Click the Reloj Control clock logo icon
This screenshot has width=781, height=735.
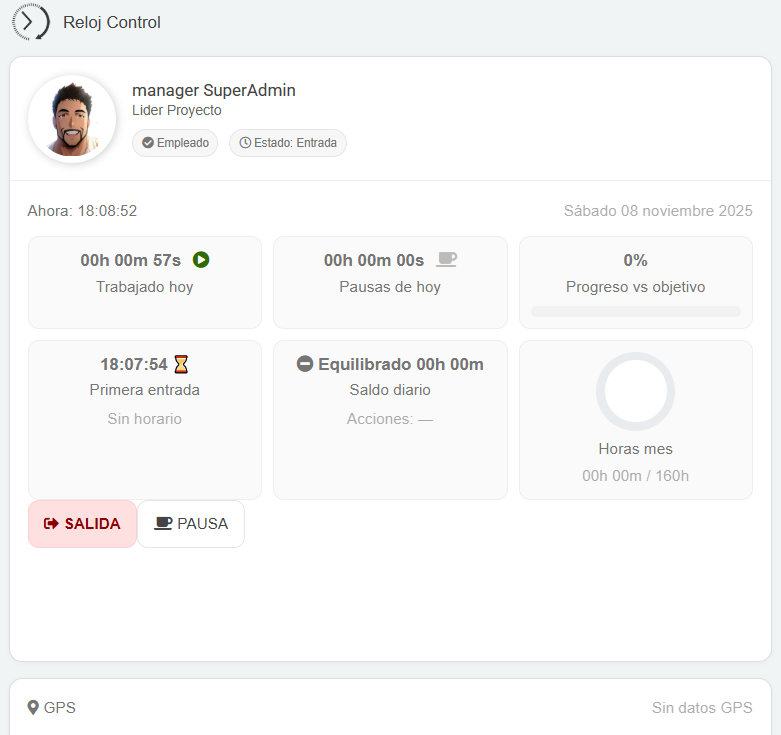(x=31, y=22)
